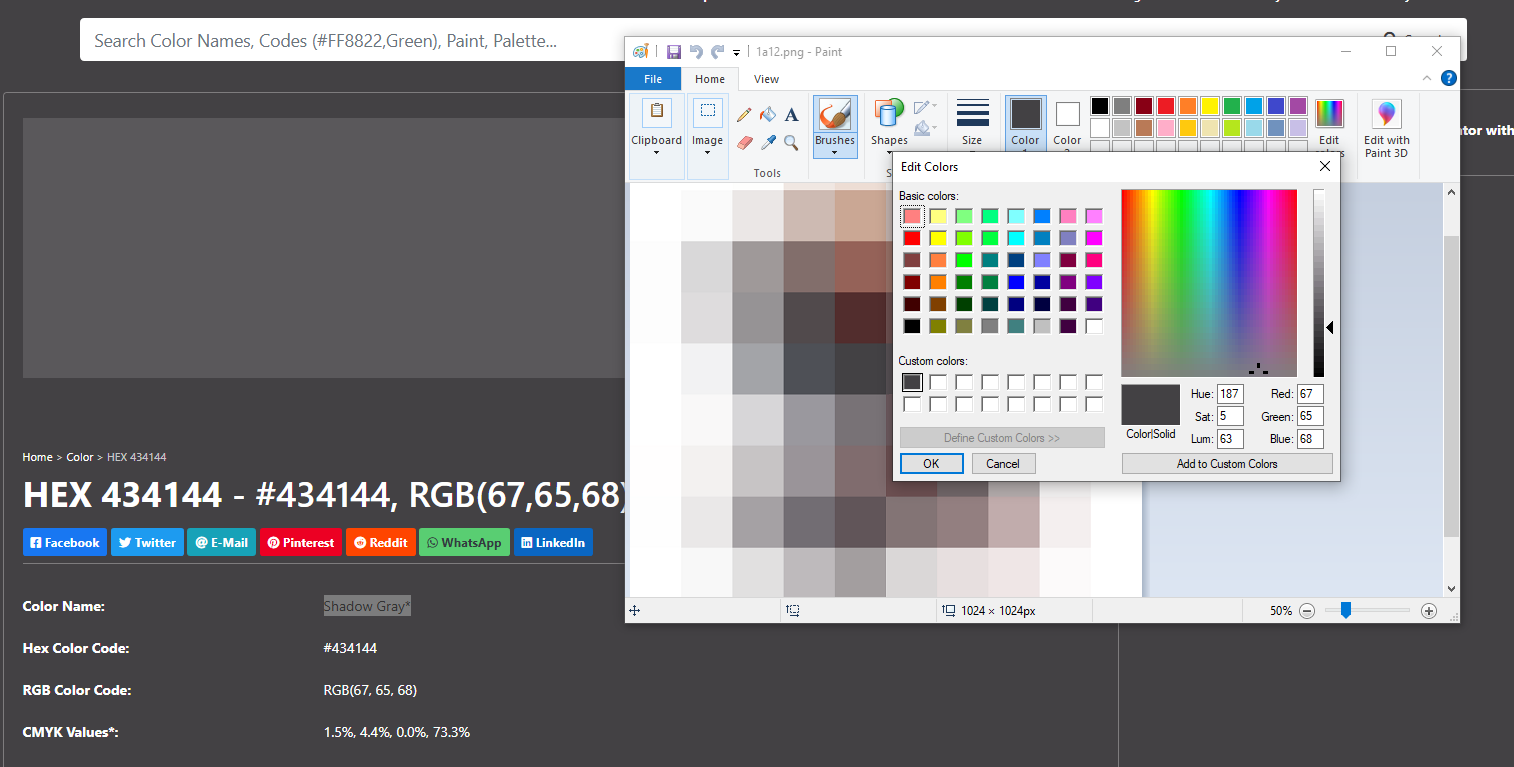
Task: Expand the Brushes dropdown arrow
Action: coord(834,153)
